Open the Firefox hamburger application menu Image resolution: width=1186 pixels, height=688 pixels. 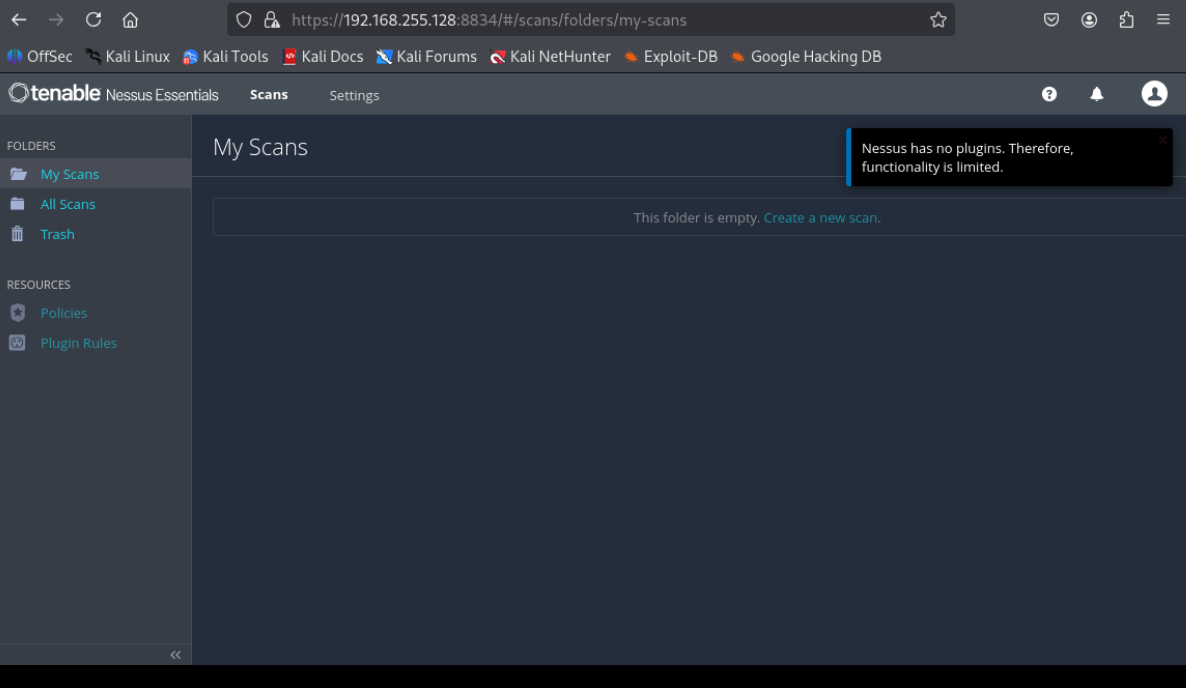(x=1163, y=20)
